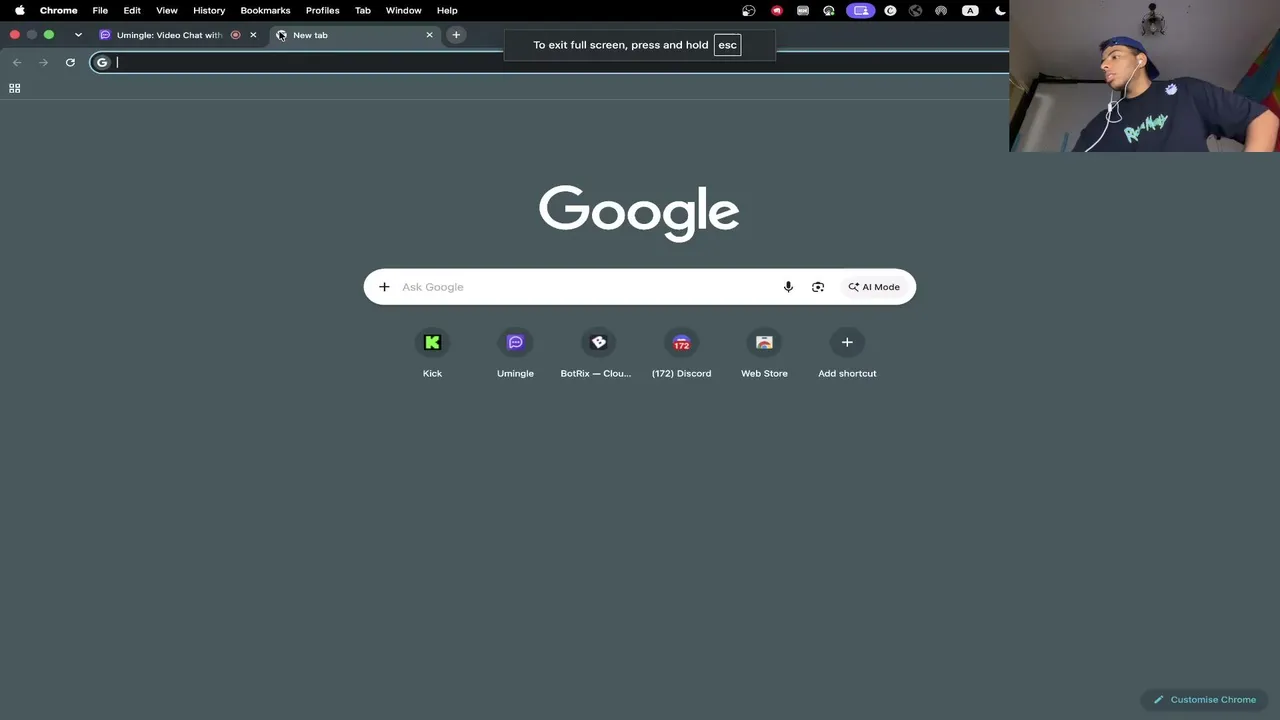Go back with the back arrow
The image size is (1280, 720).
point(17,62)
